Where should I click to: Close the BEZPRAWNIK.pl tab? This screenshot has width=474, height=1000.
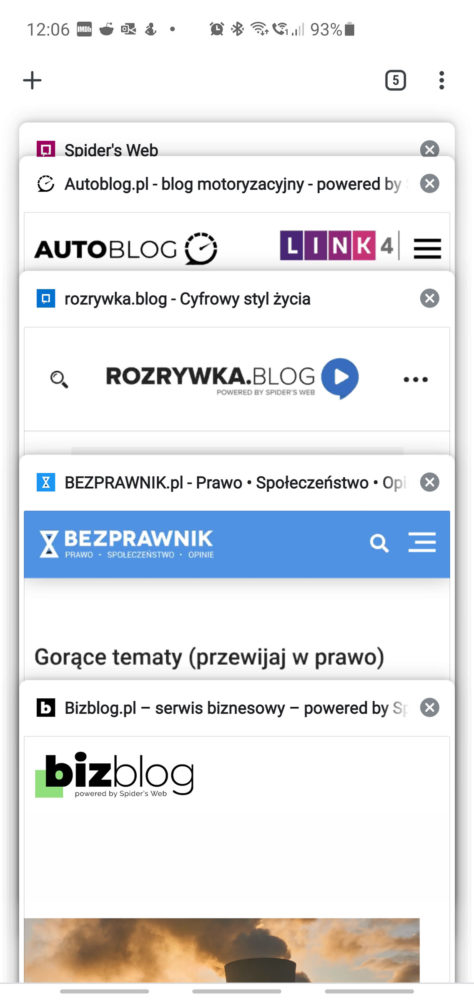[x=429, y=482]
